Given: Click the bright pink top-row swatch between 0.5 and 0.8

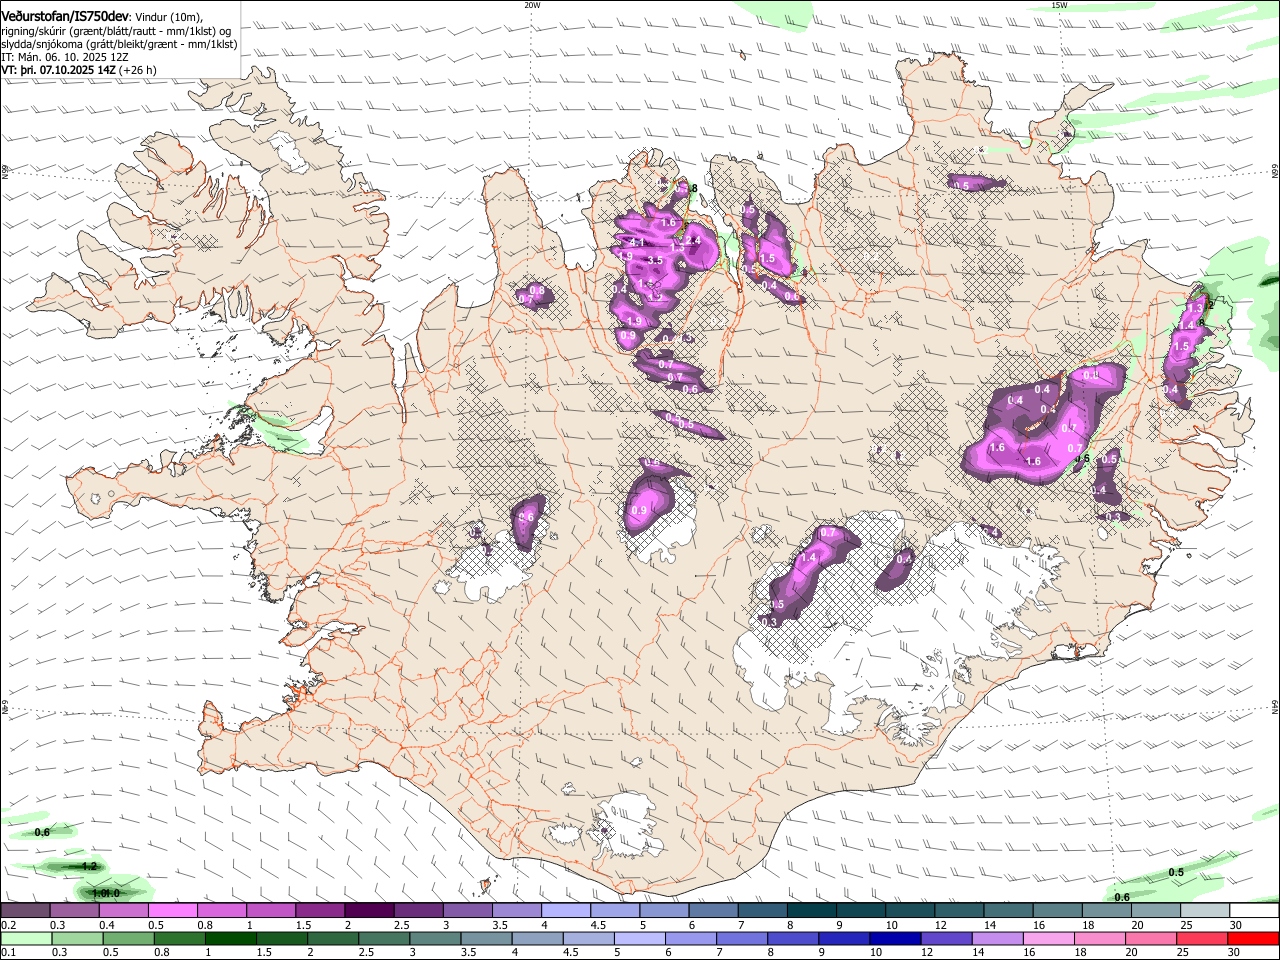Looking at the screenshot, I should 172,910.
